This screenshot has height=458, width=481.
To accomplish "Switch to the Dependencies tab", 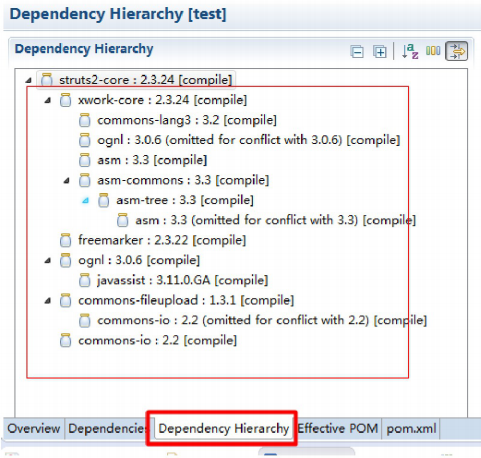I will [107, 428].
